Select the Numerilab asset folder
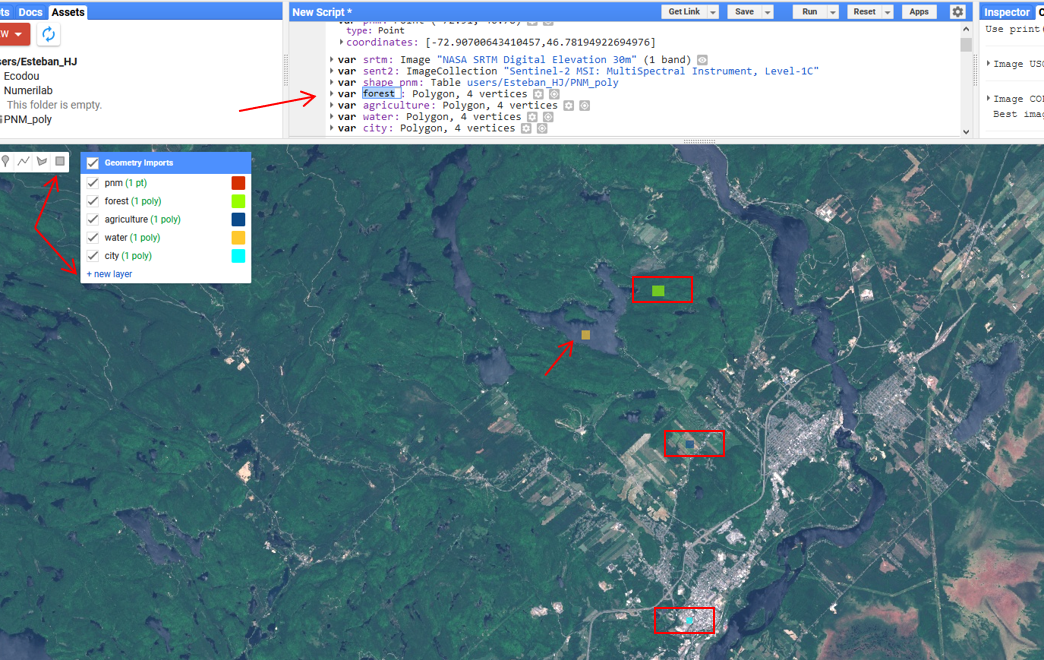 click(x=28, y=91)
